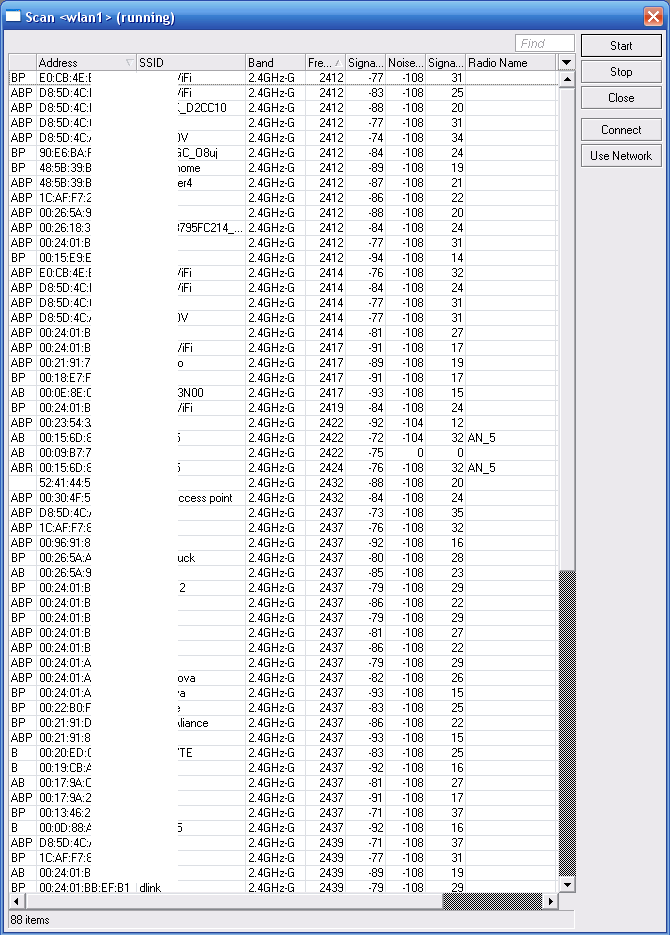Select the row with SSID ending 'liance'
Screen dimensions: 670x935
[x=283, y=723]
